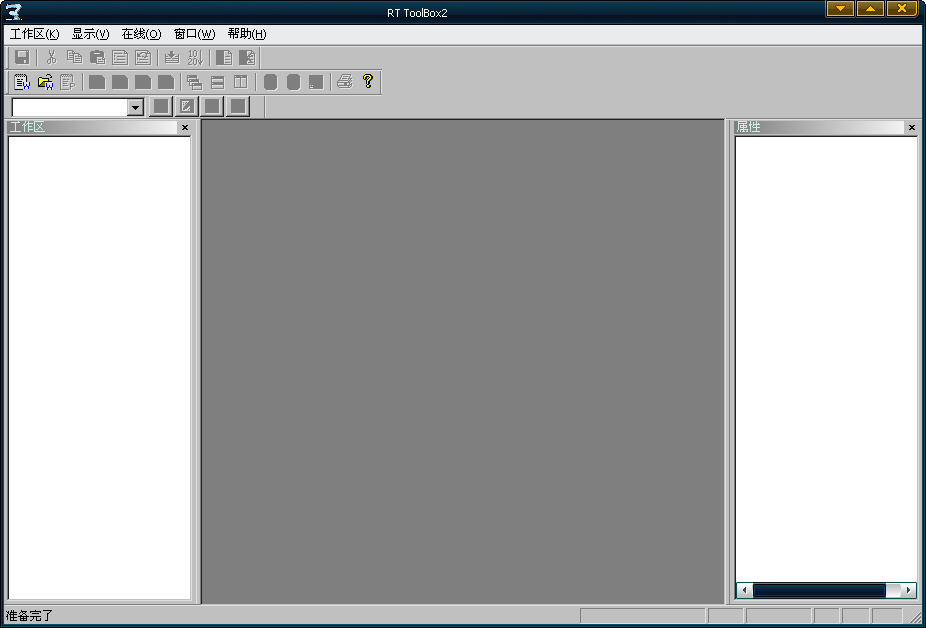Open the 在线(O) menu
This screenshot has width=926, height=628.
point(141,34)
